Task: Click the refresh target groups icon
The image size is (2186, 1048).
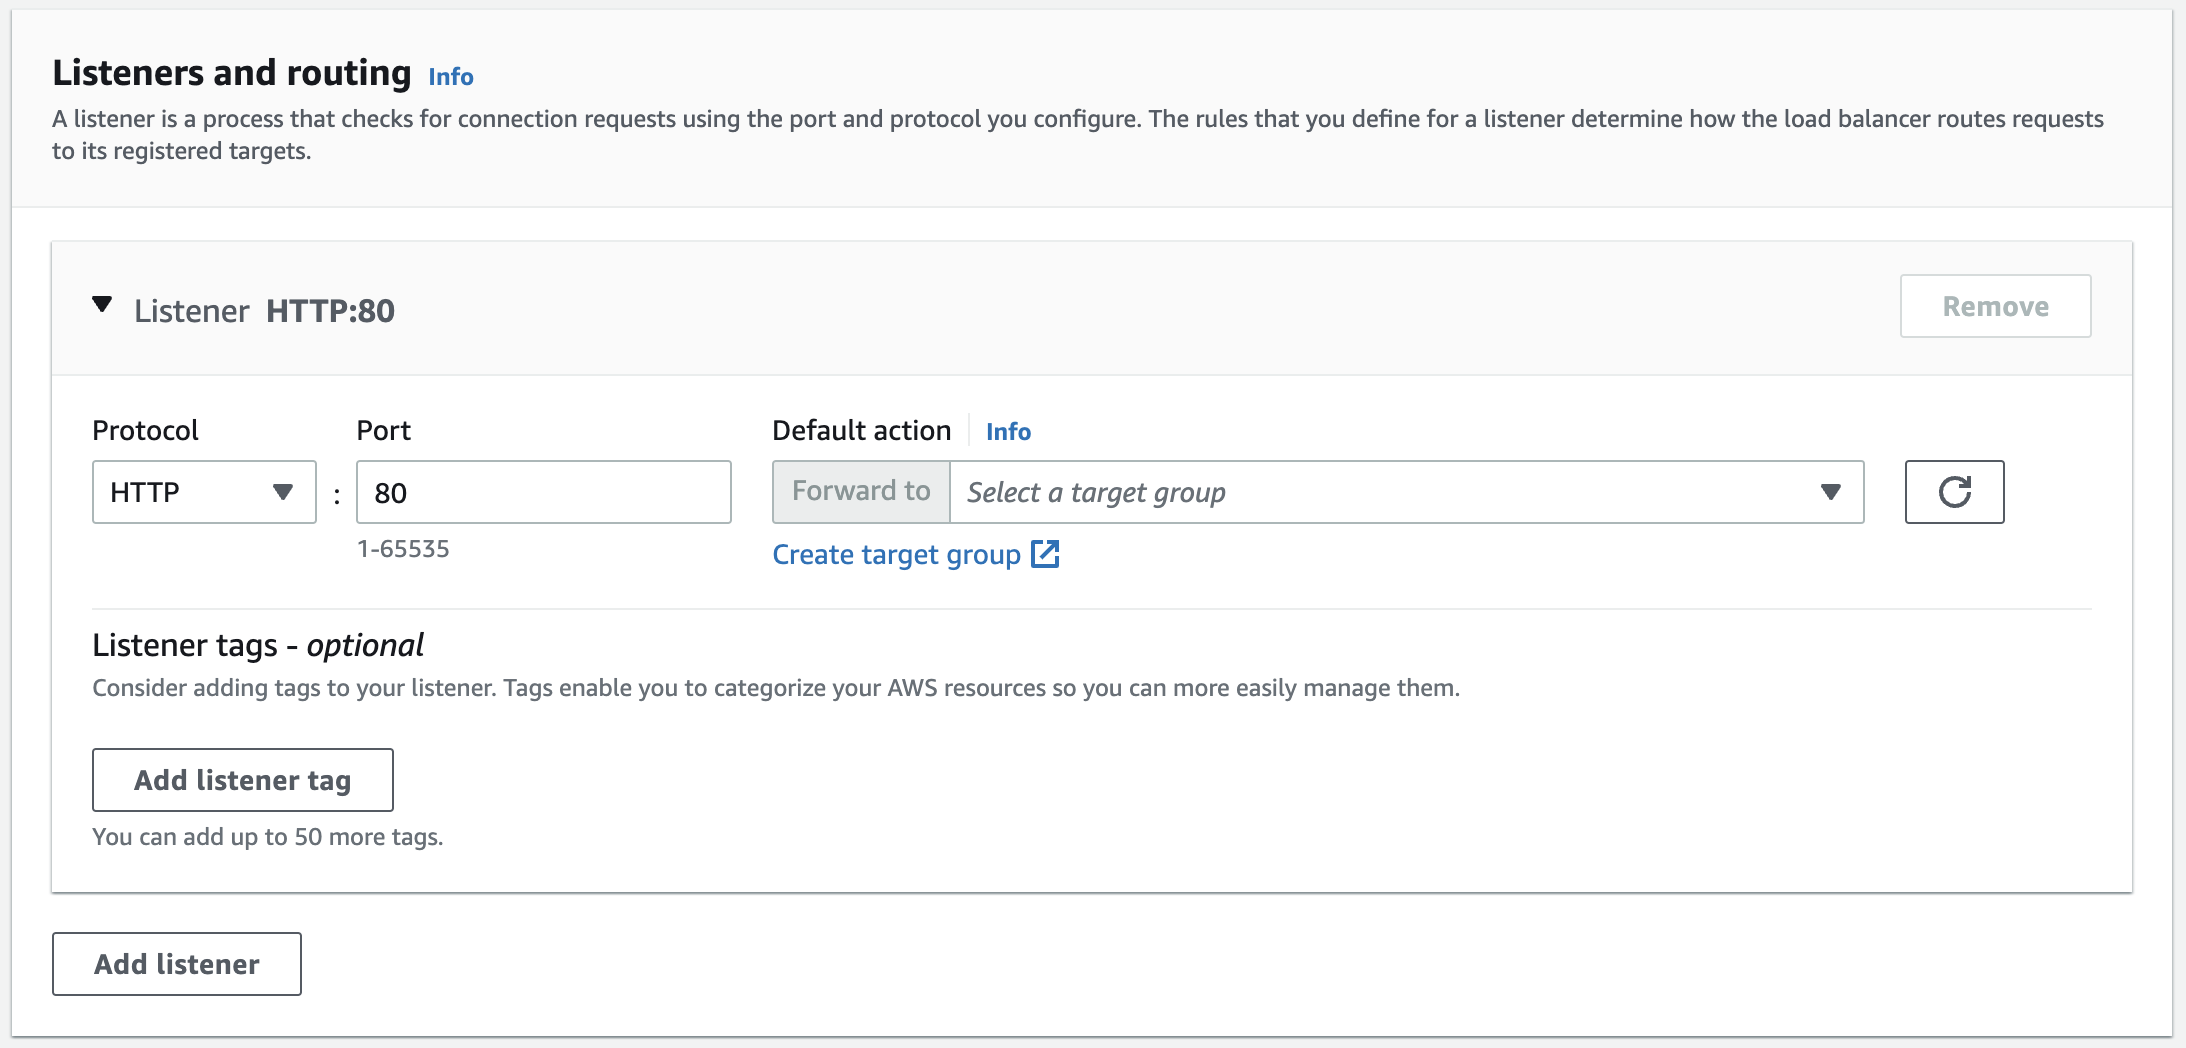Action: click(1954, 492)
